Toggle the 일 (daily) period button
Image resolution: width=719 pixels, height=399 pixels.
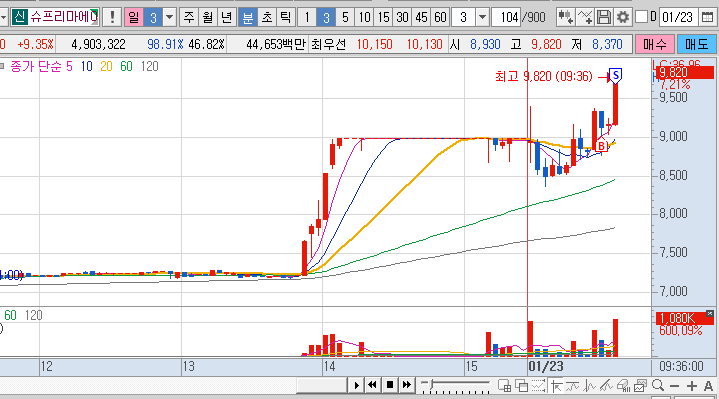click(133, 17)
